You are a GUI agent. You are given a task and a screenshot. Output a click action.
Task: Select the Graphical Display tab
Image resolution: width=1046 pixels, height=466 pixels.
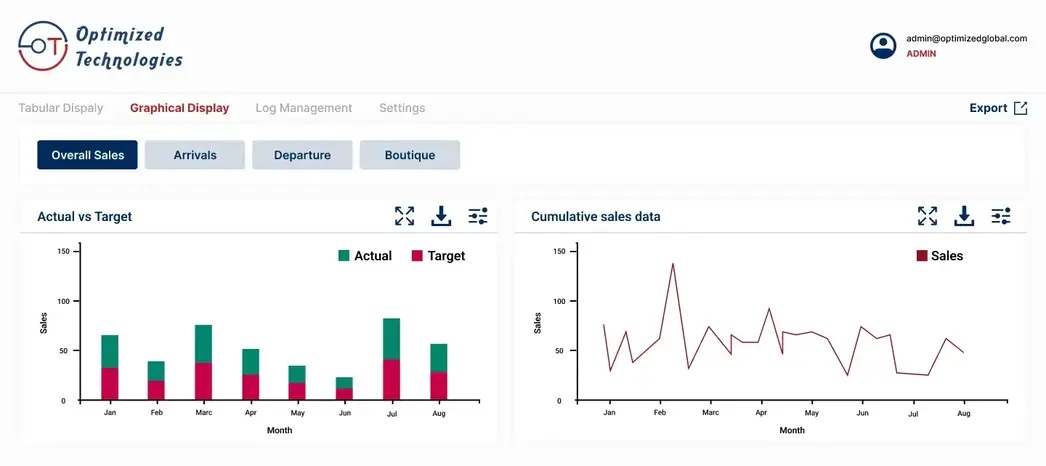coord(179,108)
